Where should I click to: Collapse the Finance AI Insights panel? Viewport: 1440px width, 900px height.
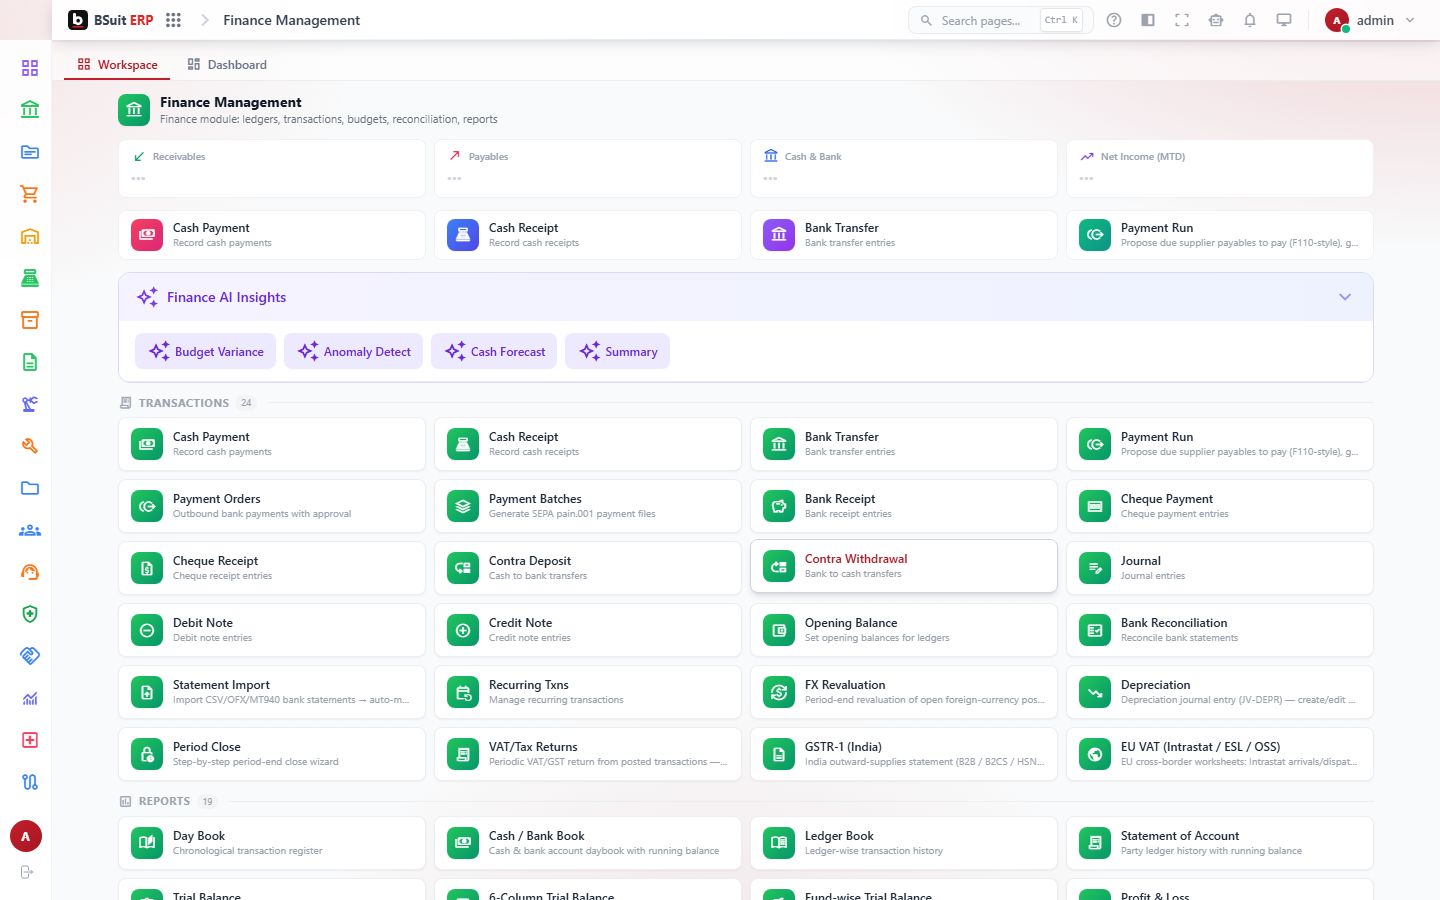click(1345, 297)
